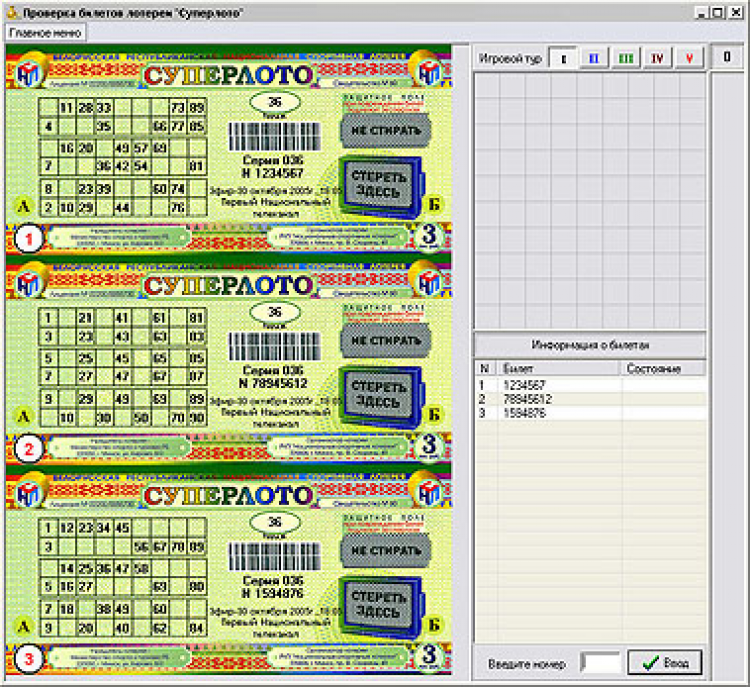This screenshot has width=750, height=687.
Task: Click the application icon in title bar
Action: [x=12, y=12]
